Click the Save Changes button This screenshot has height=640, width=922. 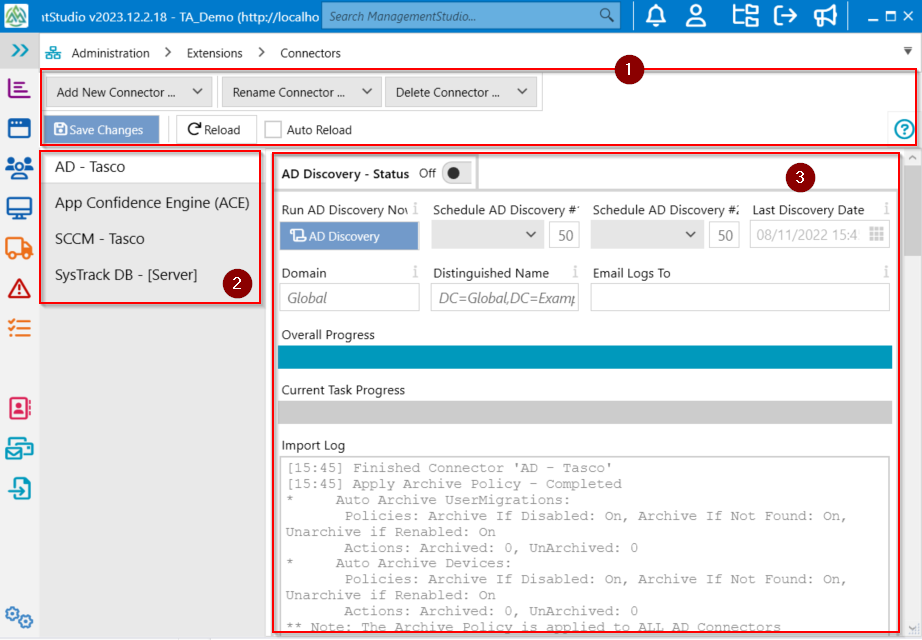click(x=101, y=129)
